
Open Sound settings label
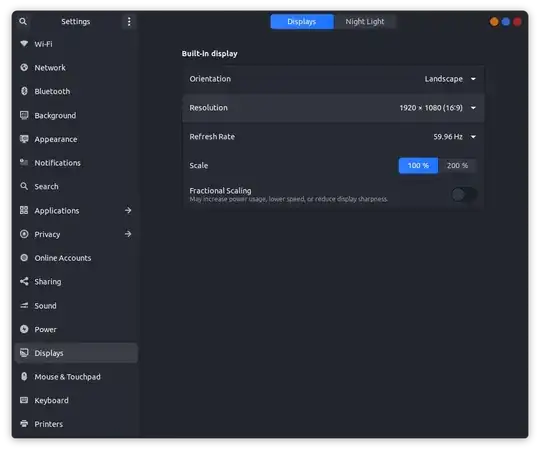tap(45, 306)
